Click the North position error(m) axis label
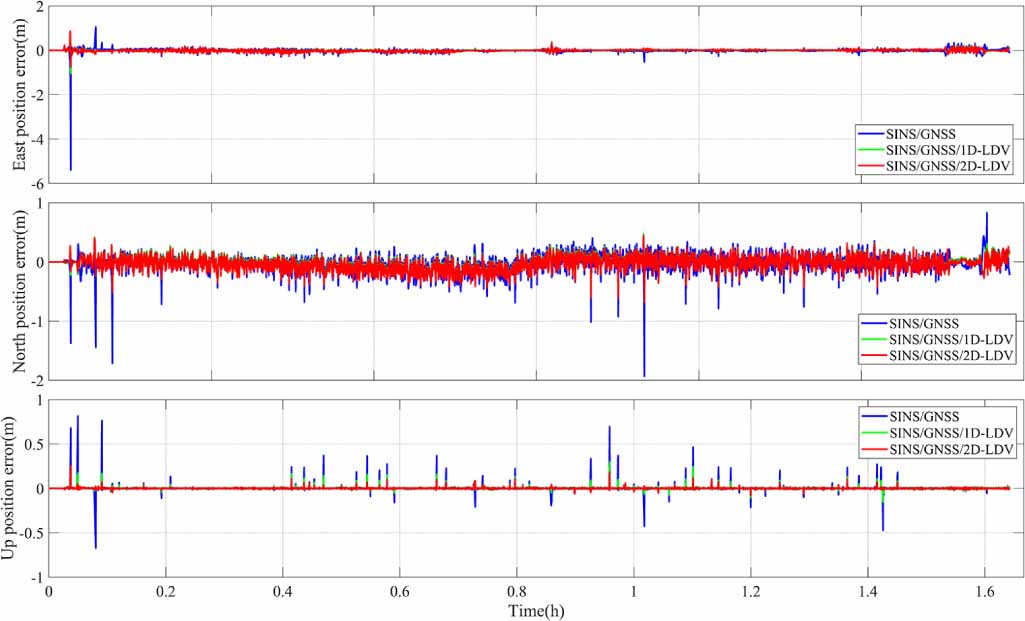Viewport: 1025px width, 621px height. tap(18, 290)
